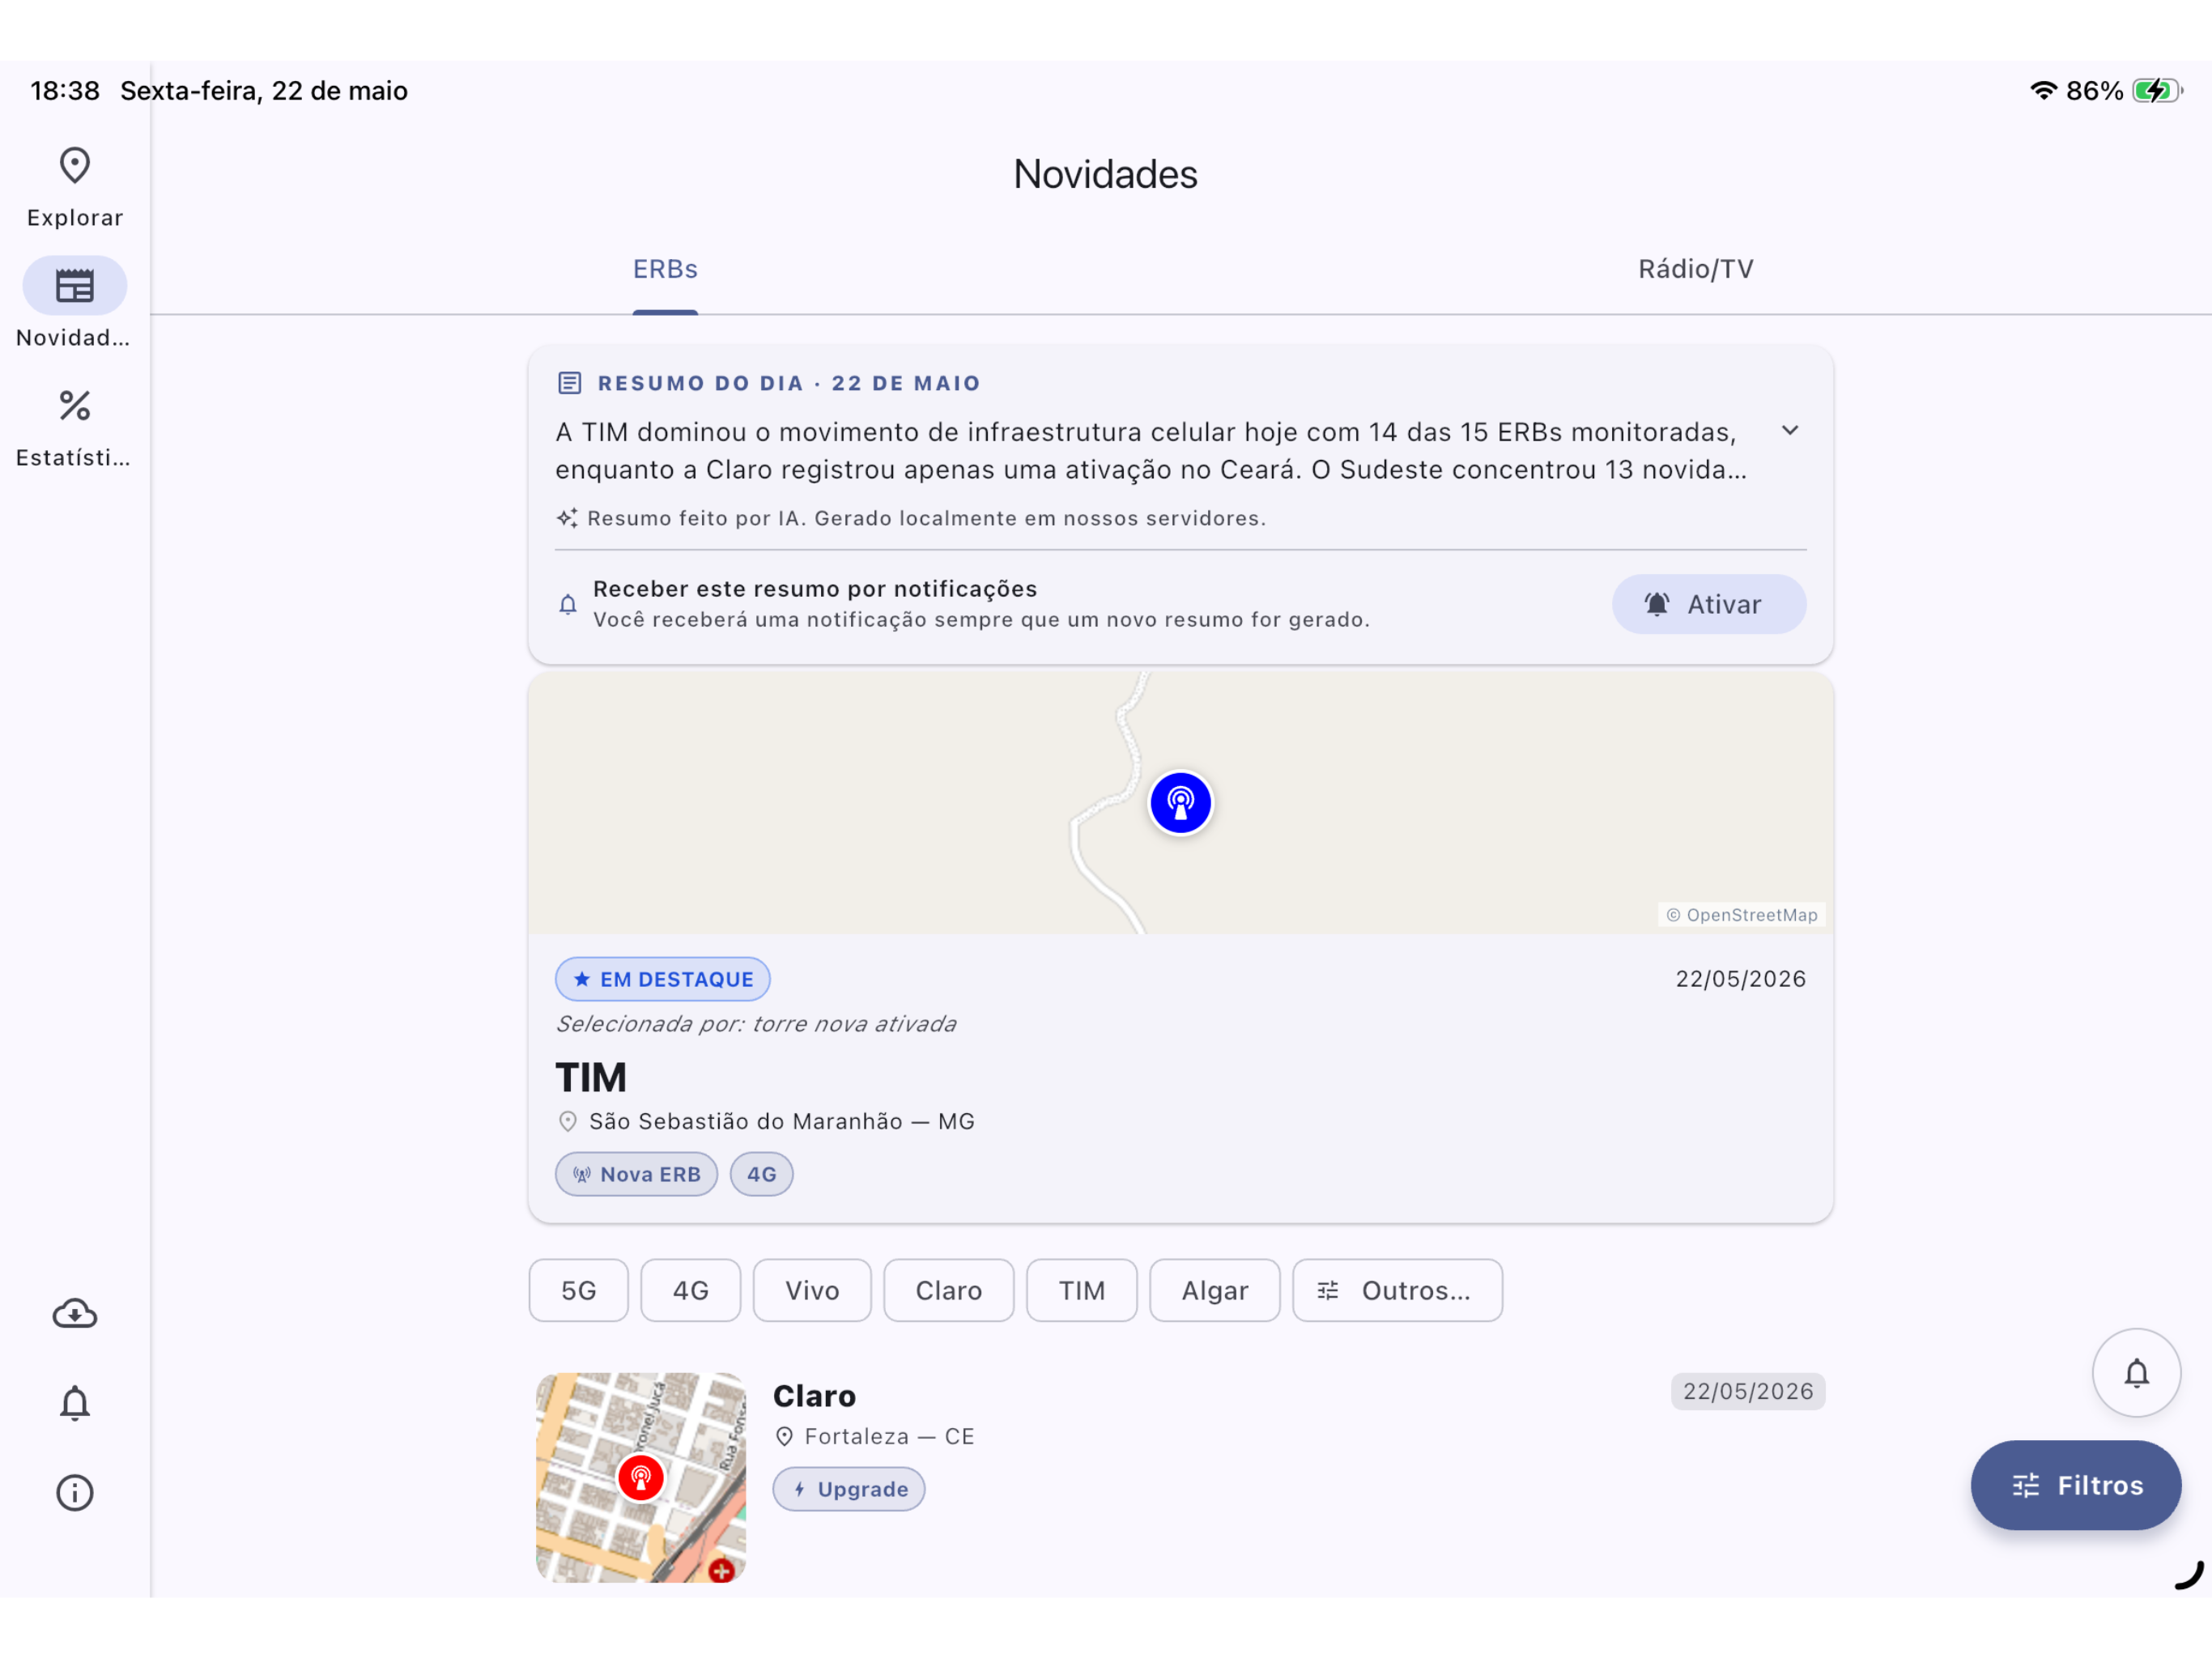Toggle the Claro filter chip

pos(949,1290)
